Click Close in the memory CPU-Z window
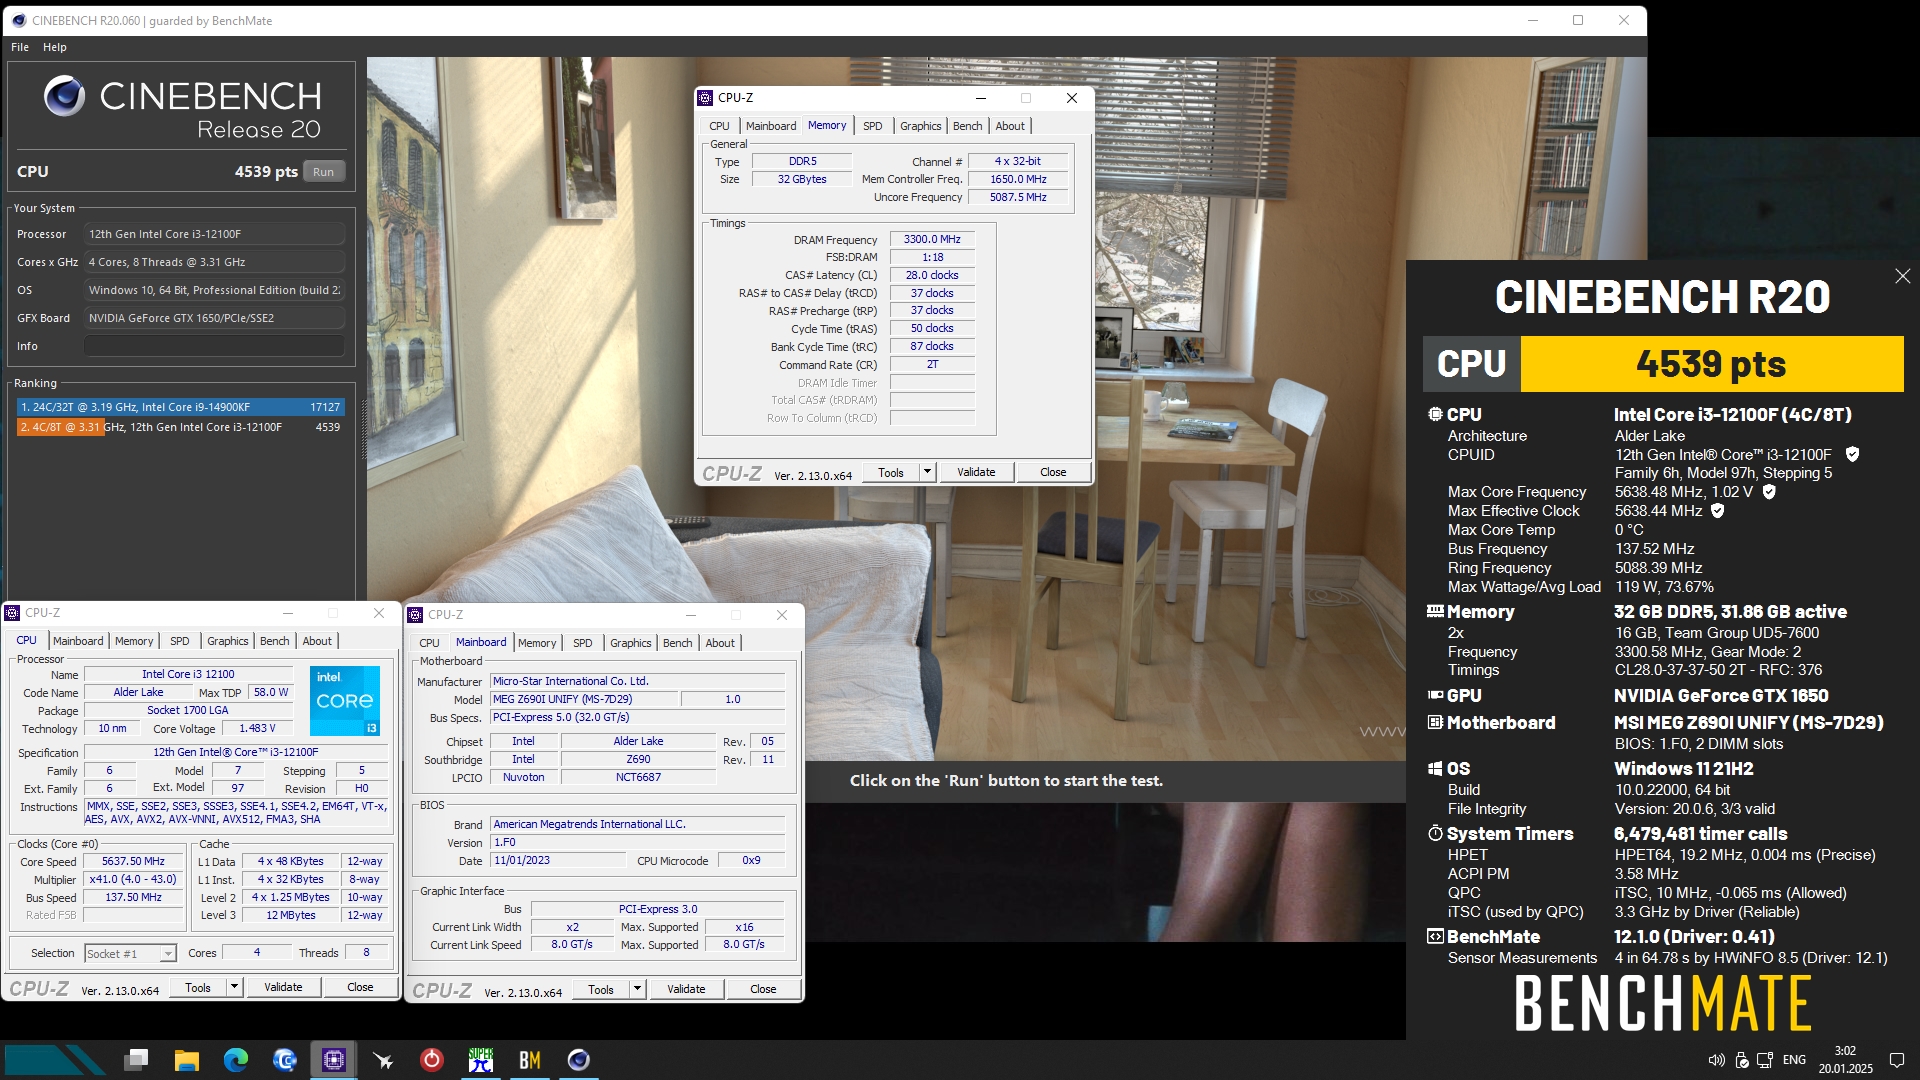1920x1080 pixels. tap(1053, 472)
